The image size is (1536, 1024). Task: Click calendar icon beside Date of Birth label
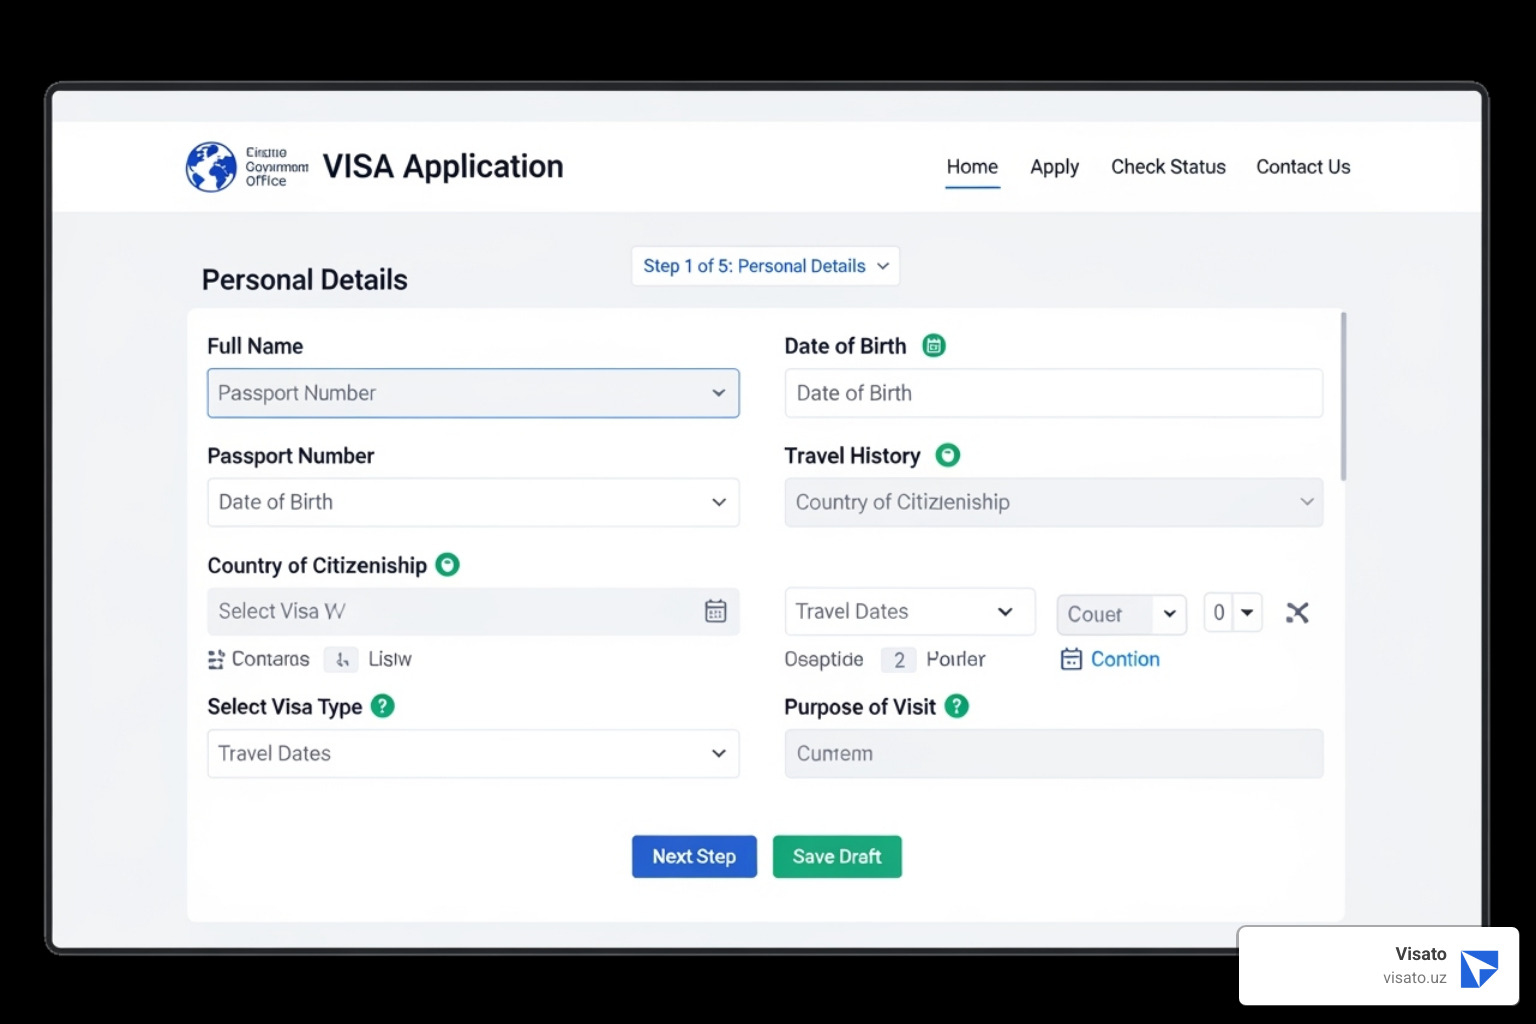(933, 346)
